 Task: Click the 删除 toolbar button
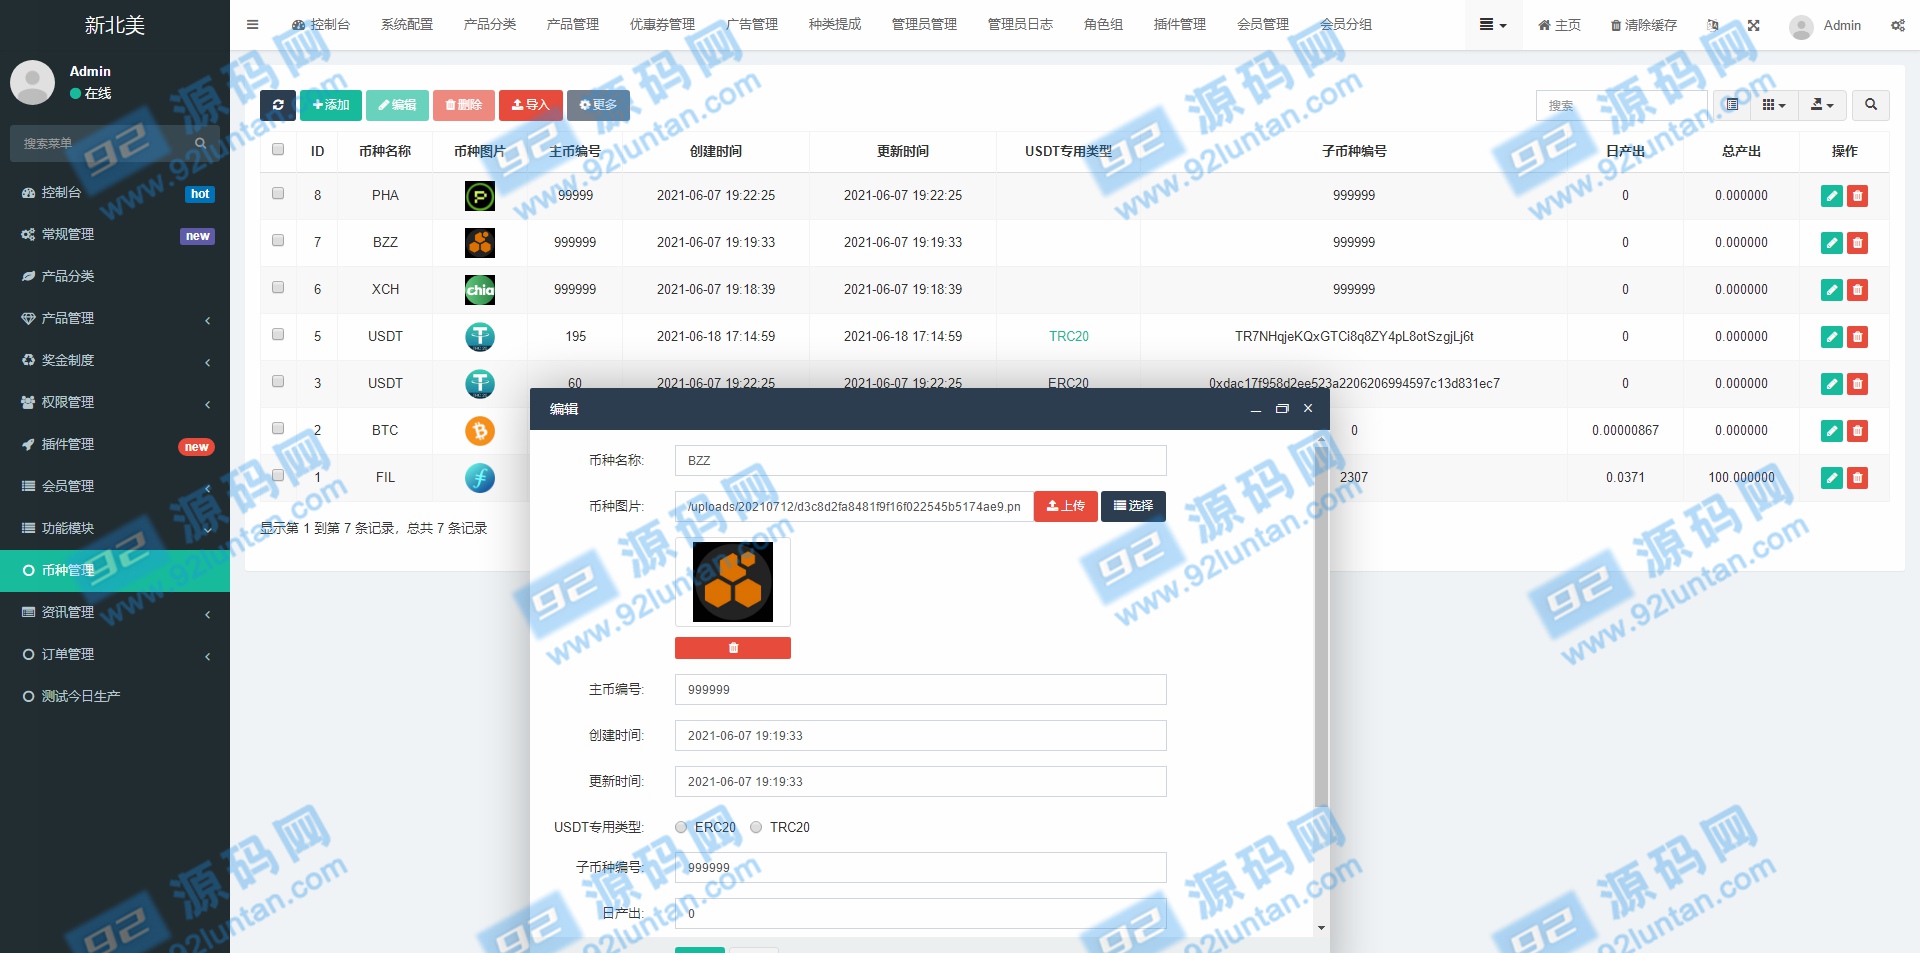click(464, 105)
